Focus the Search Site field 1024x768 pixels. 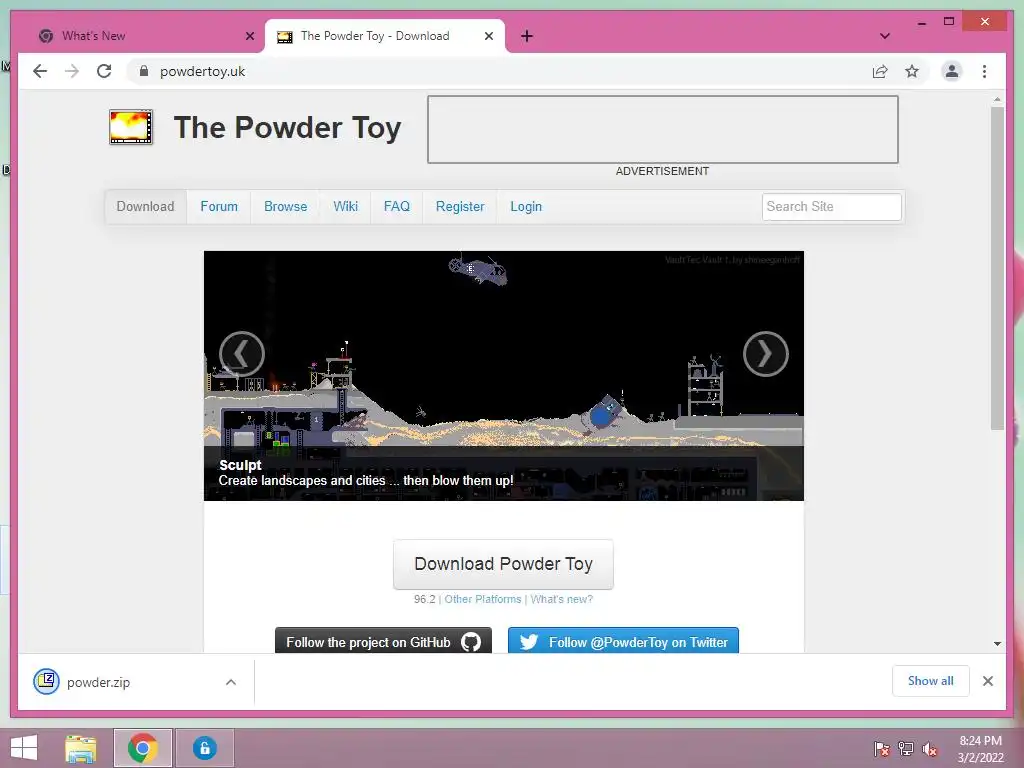831,206
